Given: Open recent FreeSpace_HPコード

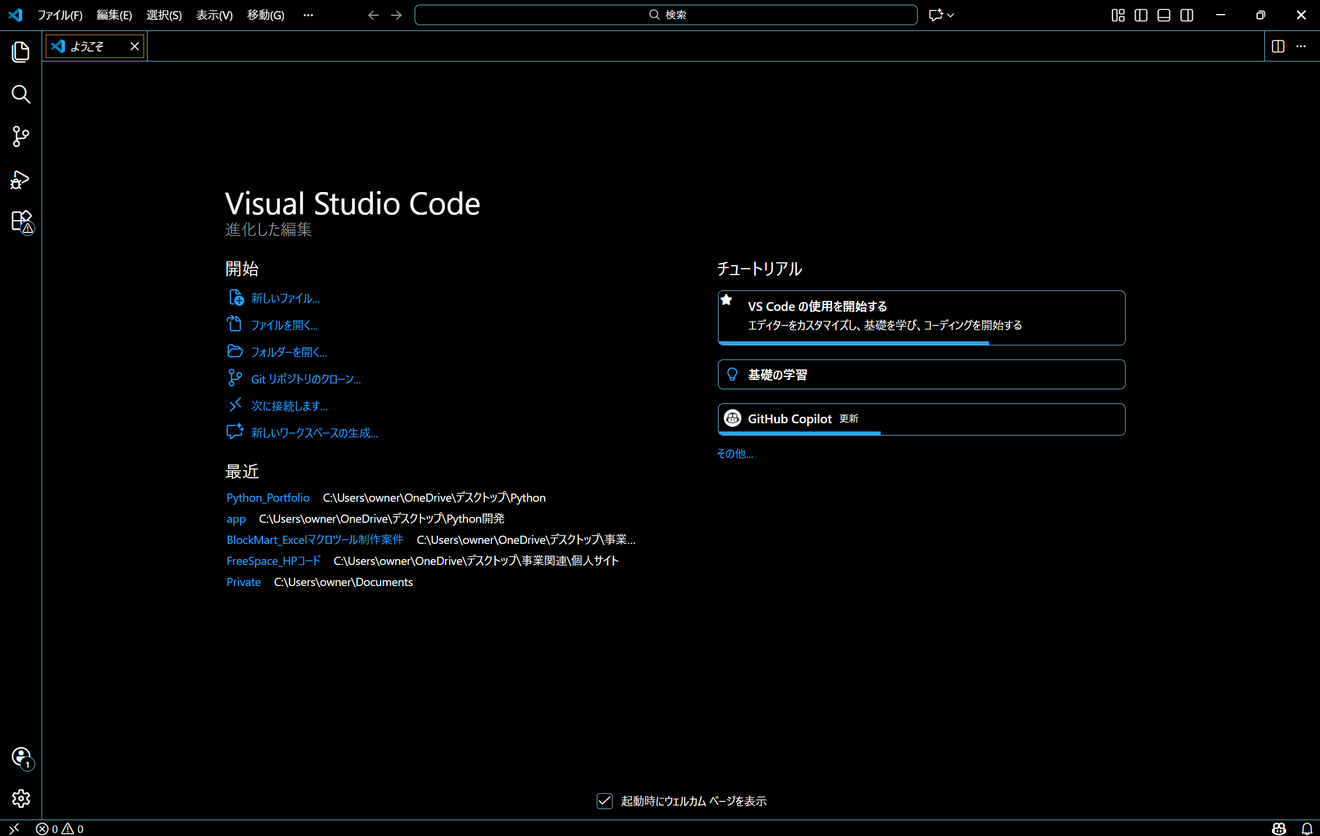Looking at the screenshot, I should coord(274,561).
